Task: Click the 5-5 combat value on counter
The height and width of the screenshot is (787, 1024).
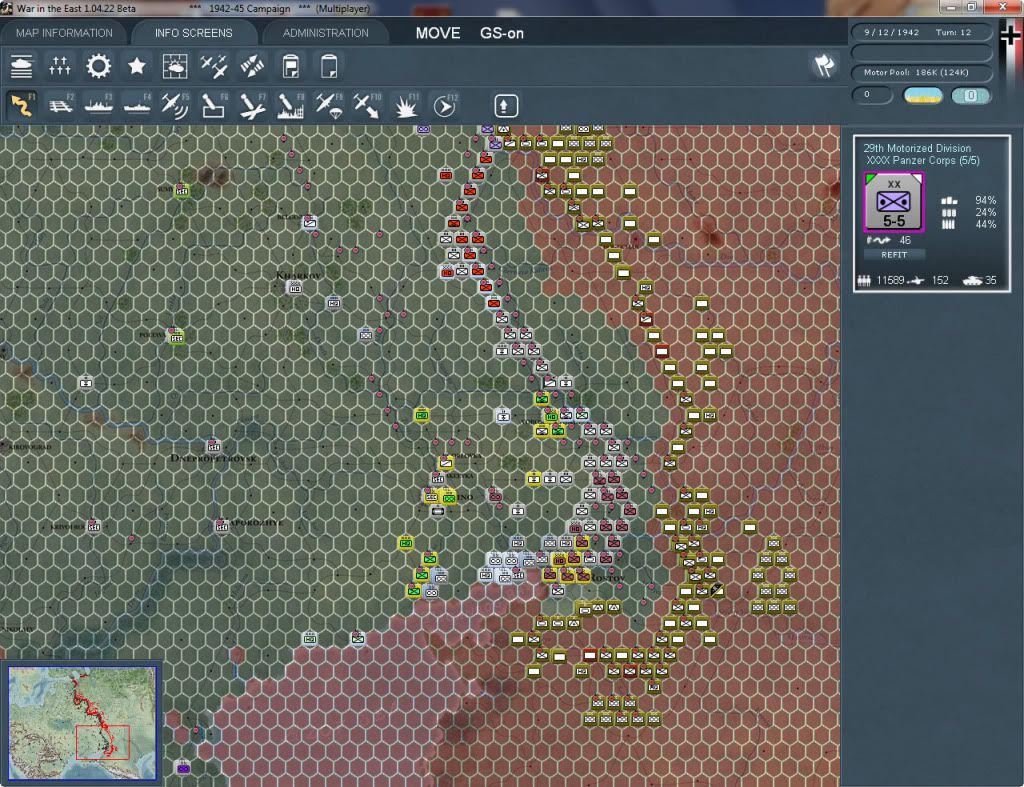Action: click(x=894, y=221)
